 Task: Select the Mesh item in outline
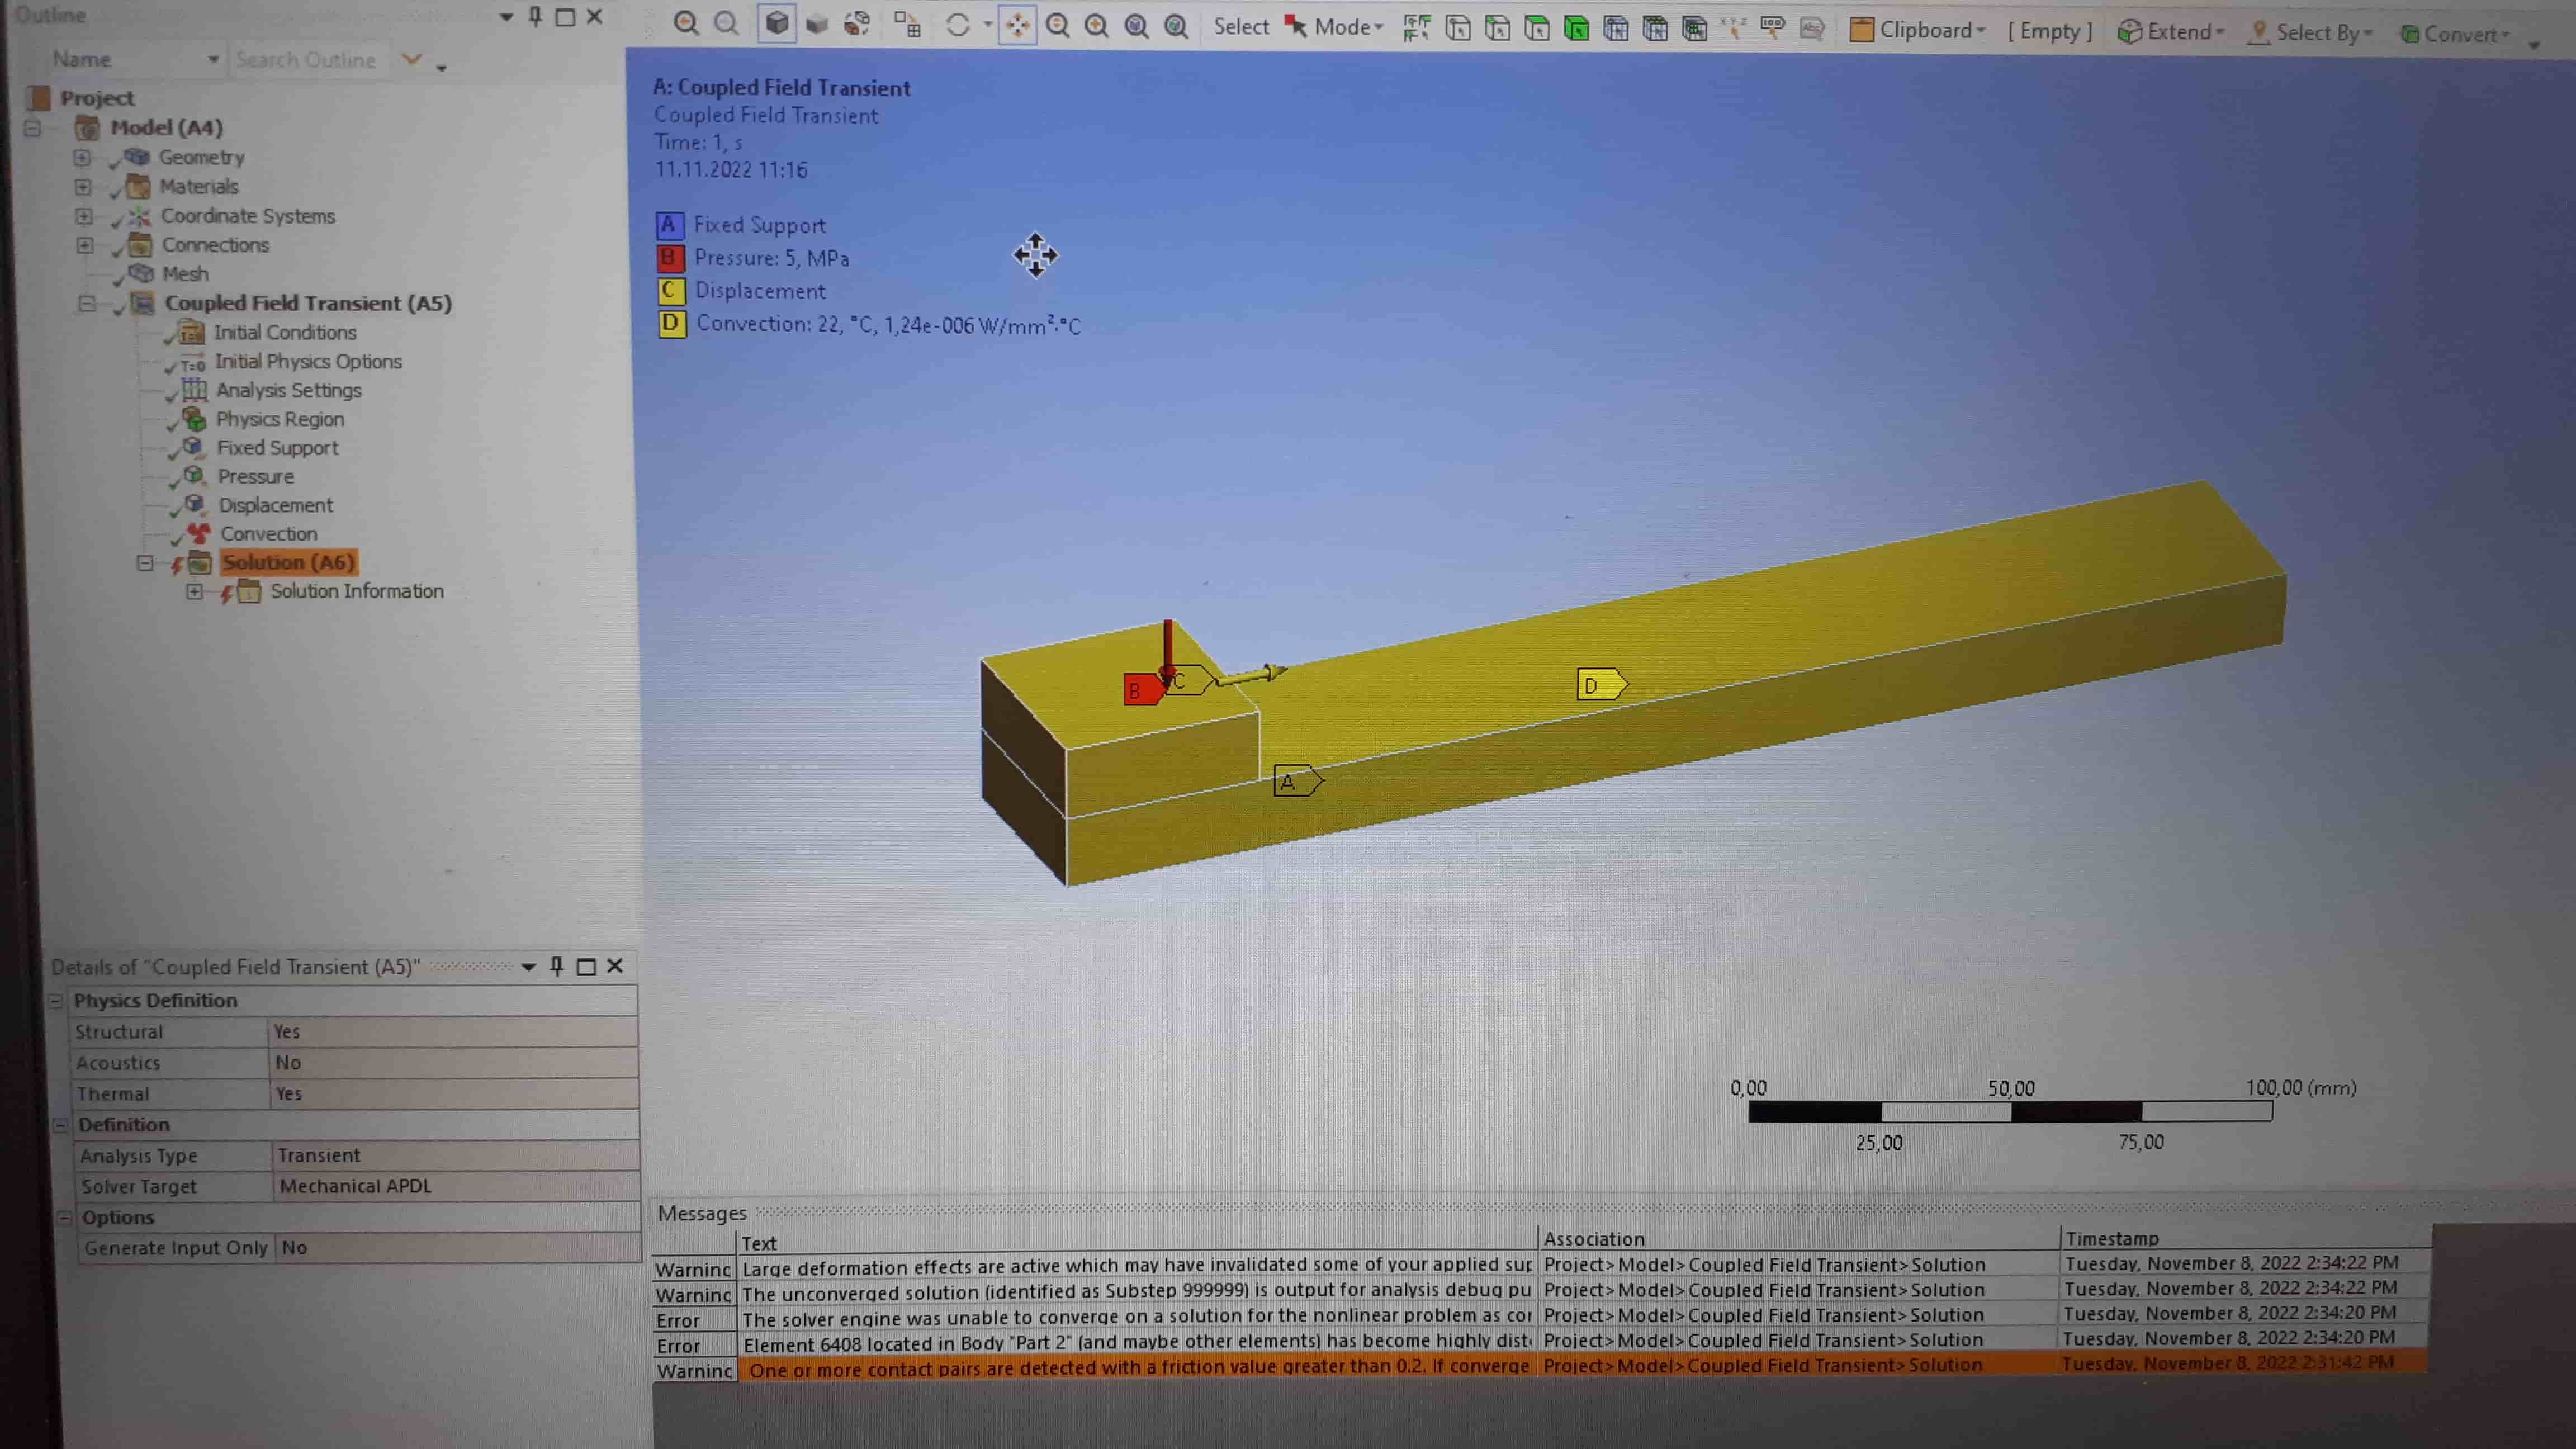(185, 274)
